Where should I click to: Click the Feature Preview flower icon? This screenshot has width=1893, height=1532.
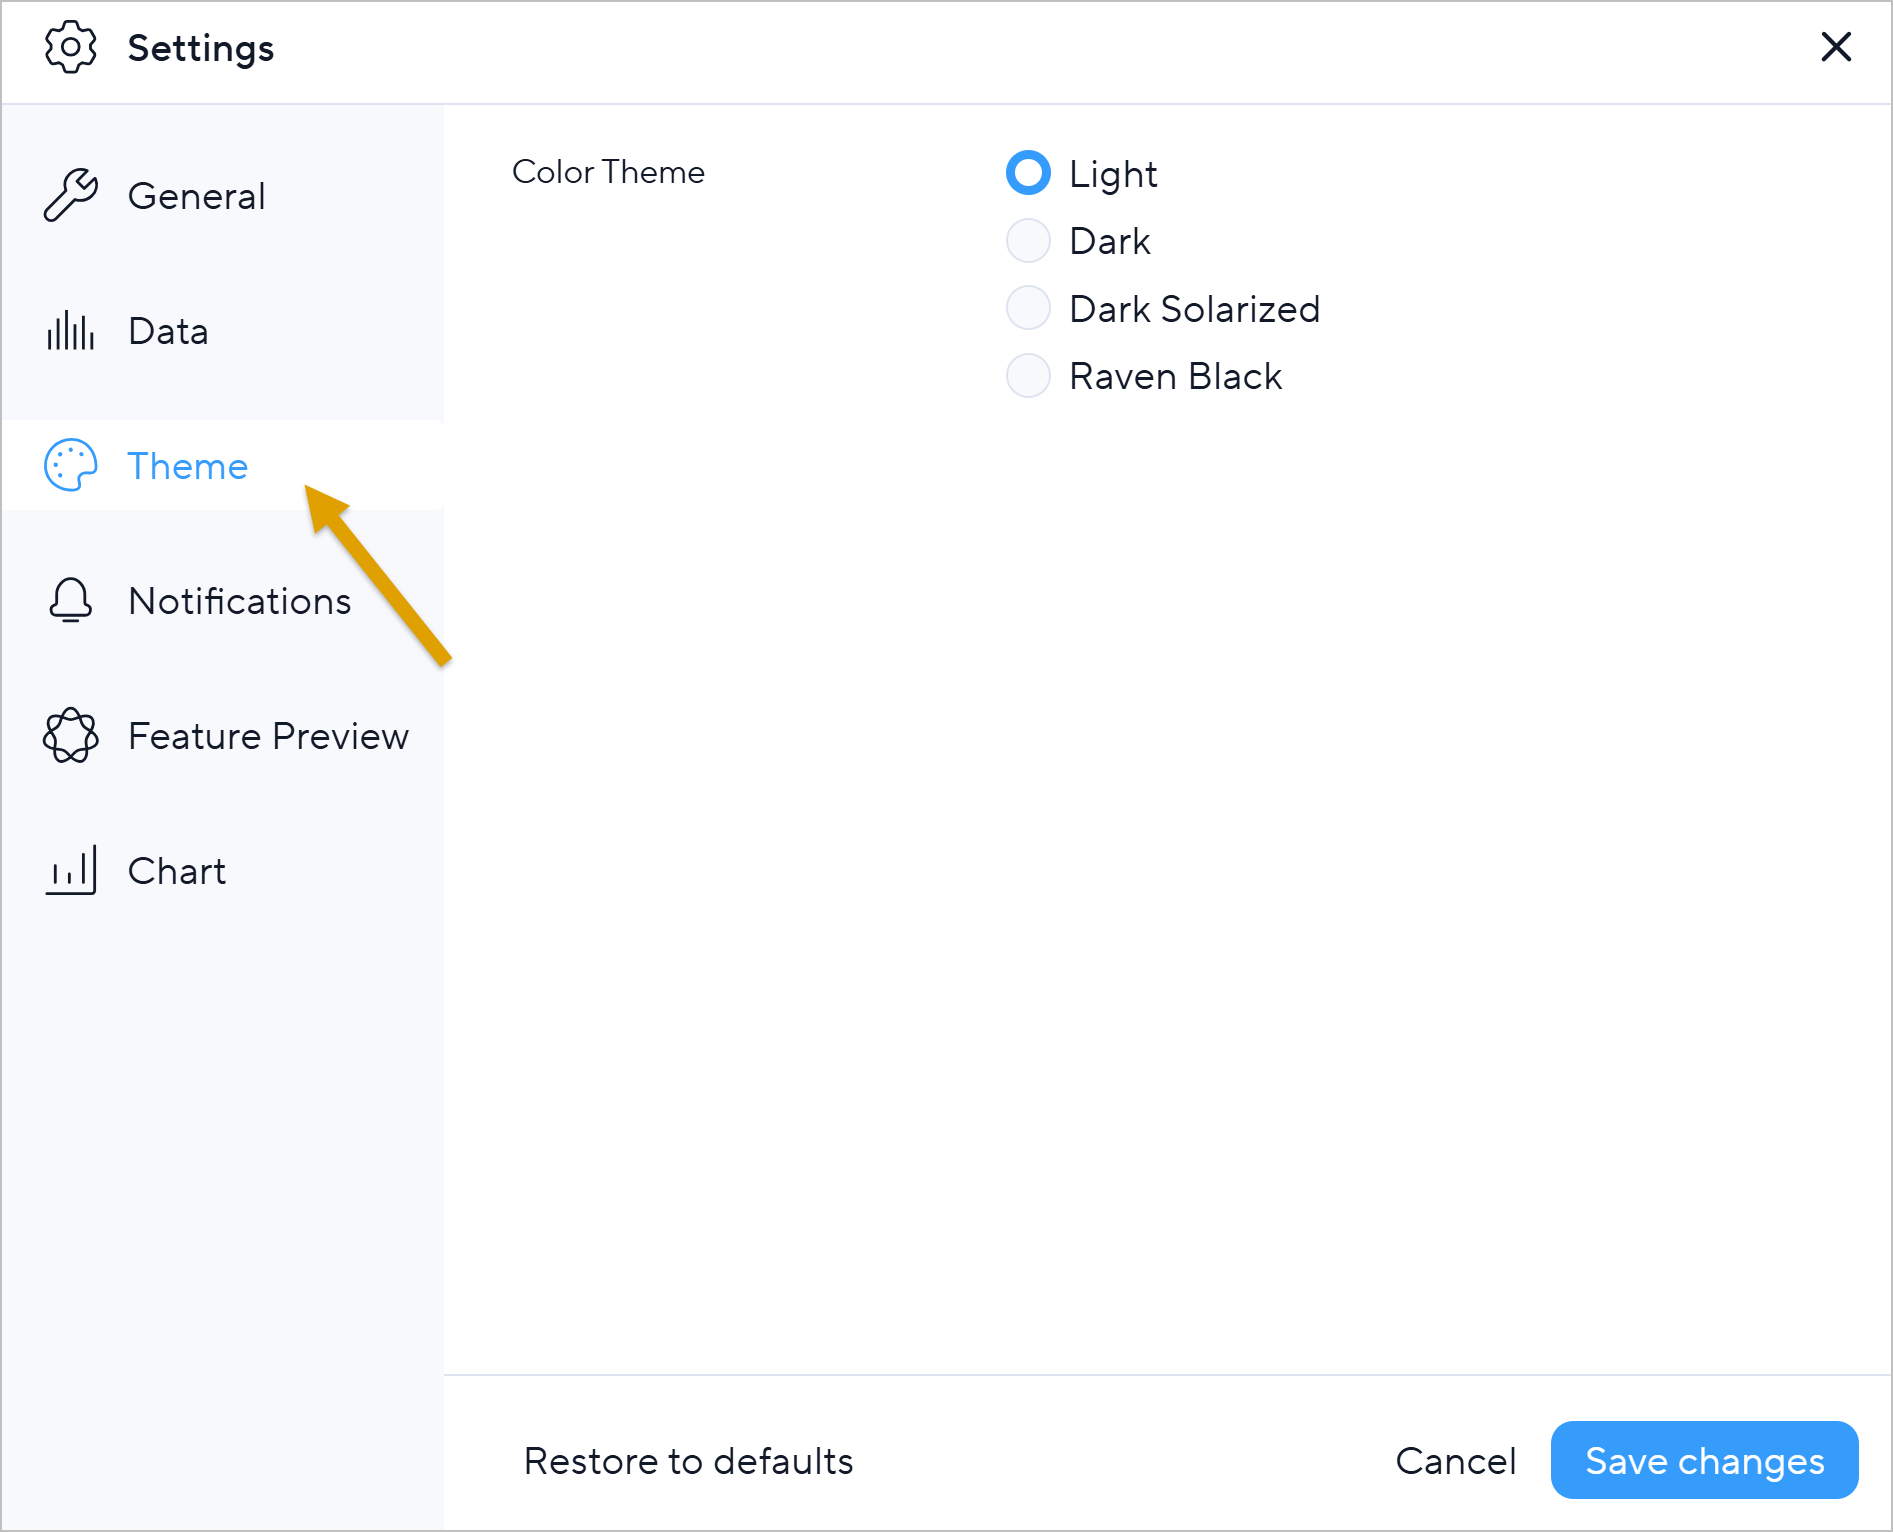click(x=70, y=736)
